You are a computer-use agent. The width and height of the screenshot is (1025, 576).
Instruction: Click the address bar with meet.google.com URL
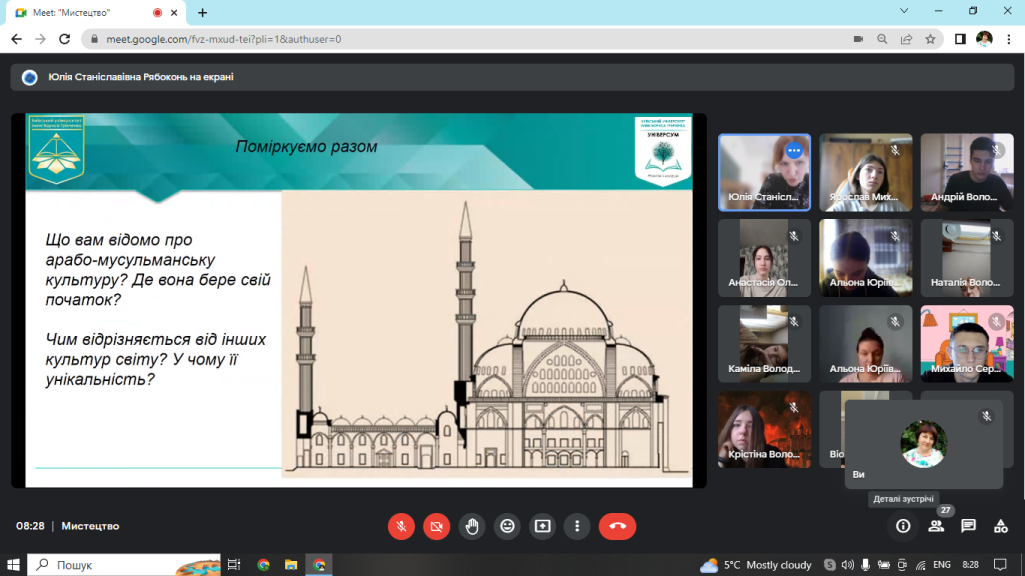[x=450, y=39]
